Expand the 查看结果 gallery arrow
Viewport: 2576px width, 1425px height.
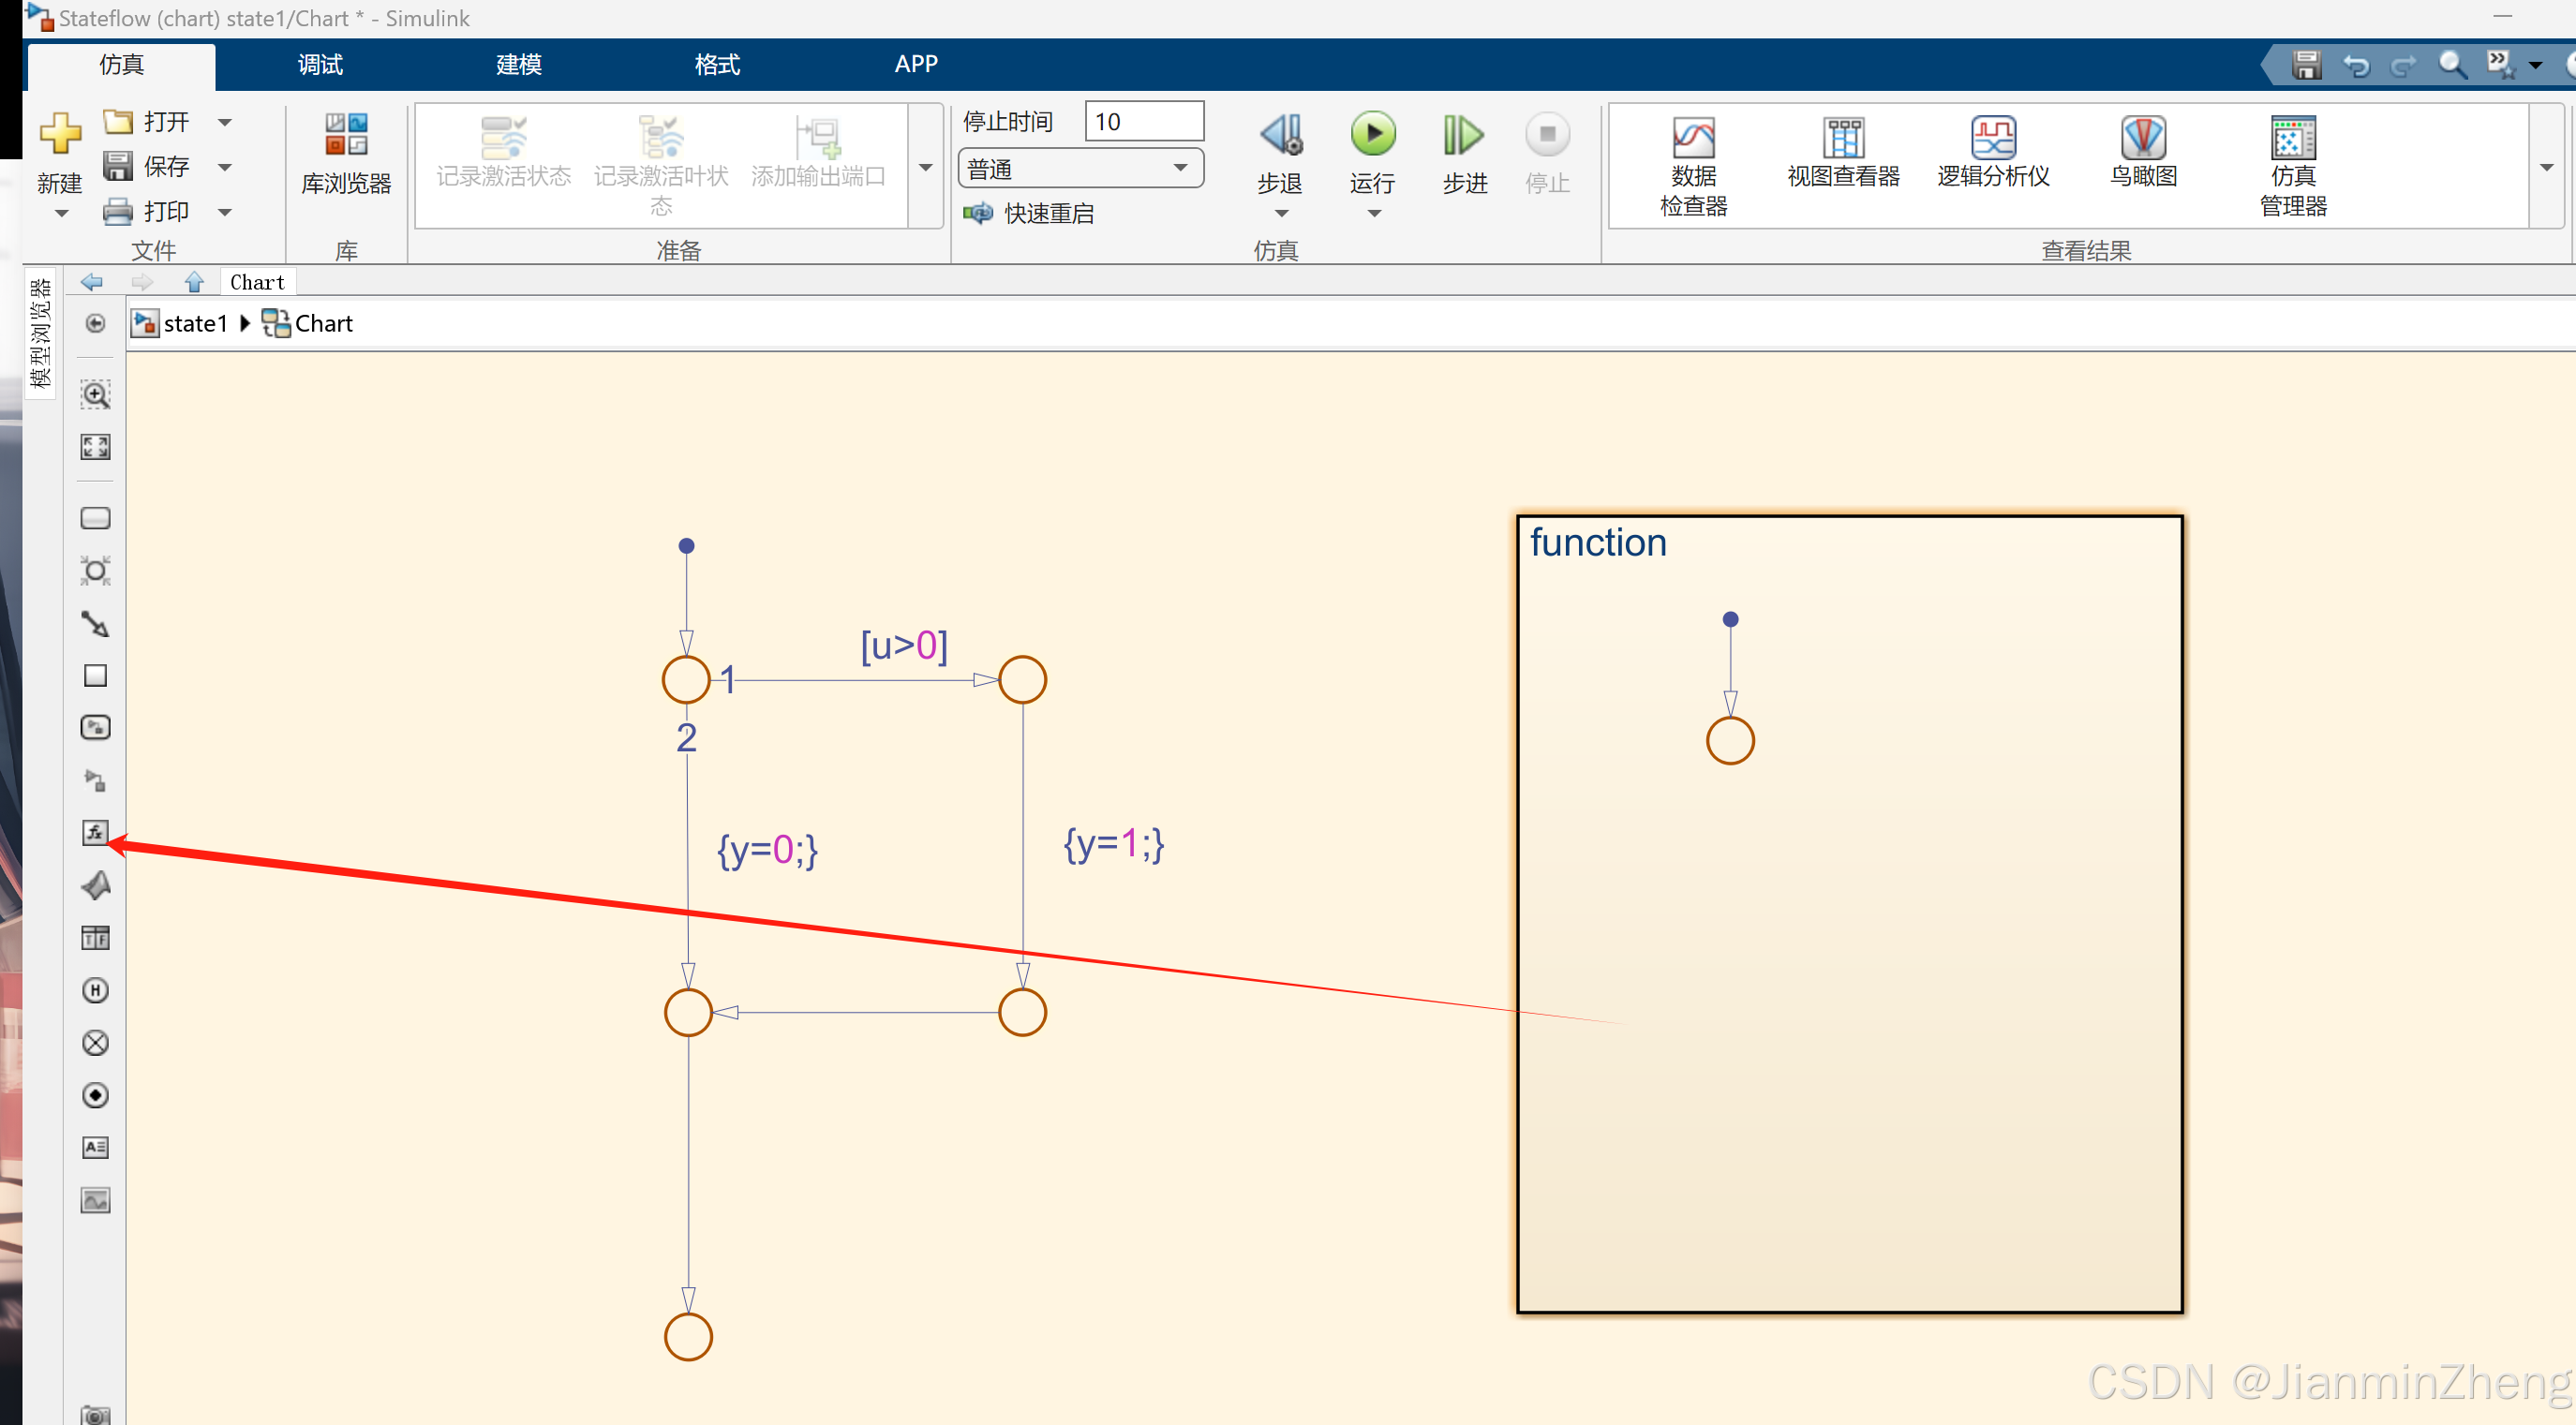click(x=2546, y=167)
